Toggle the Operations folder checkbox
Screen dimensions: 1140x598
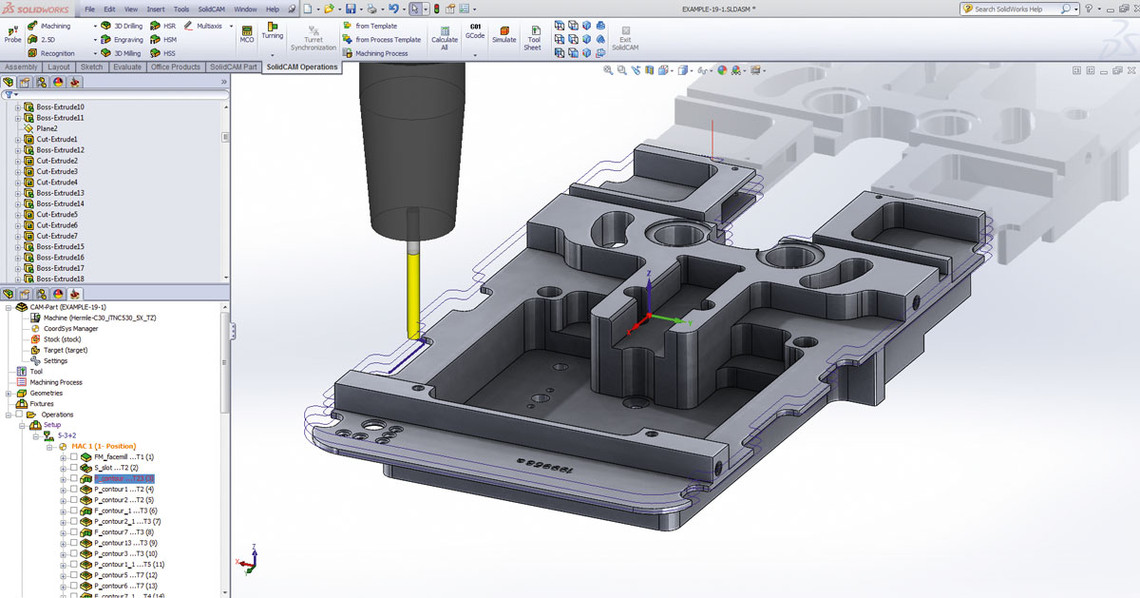[17, 414]
